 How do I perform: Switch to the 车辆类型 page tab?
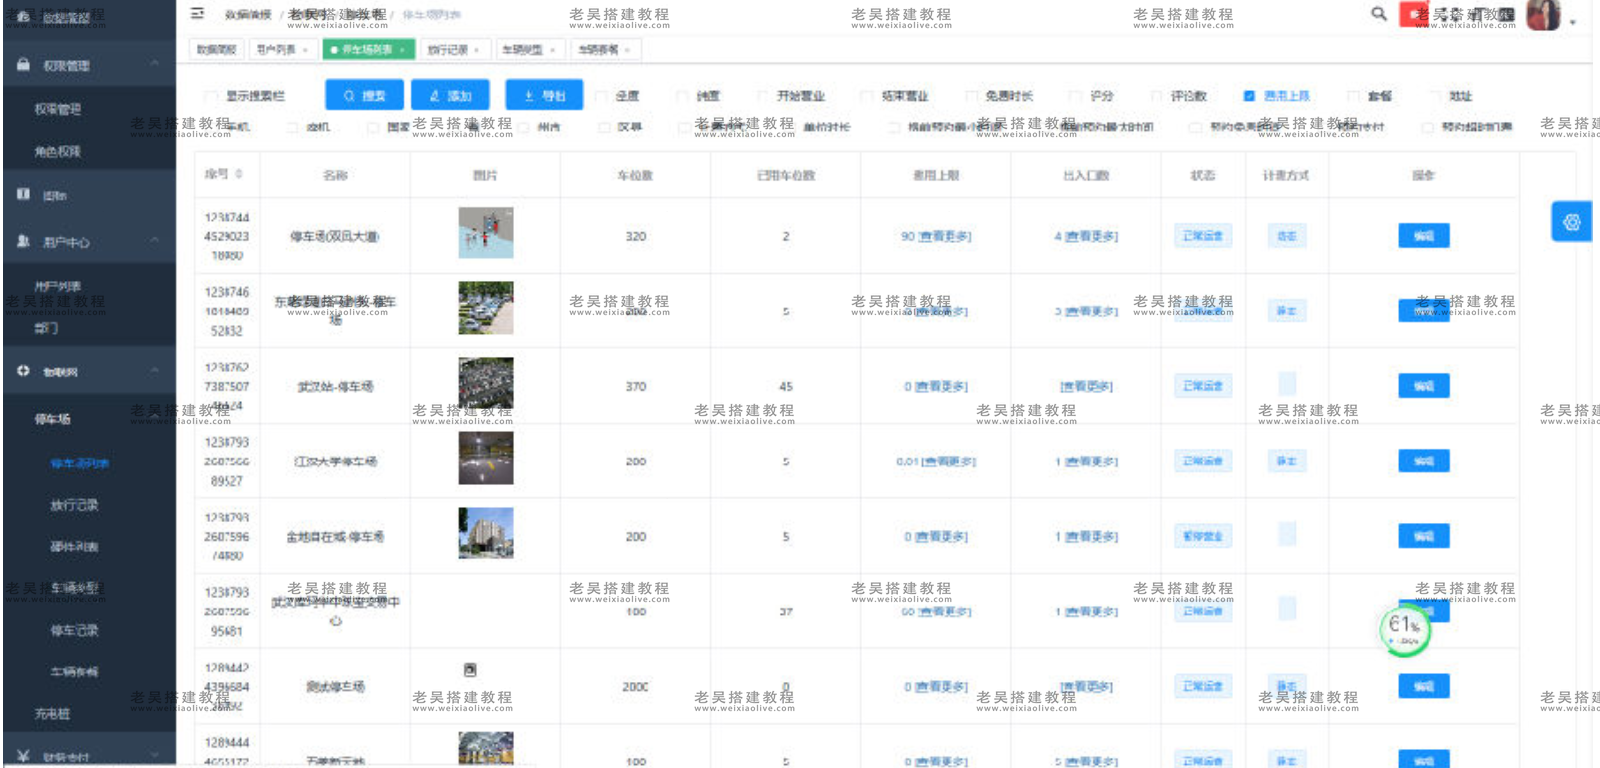[529, 49]
